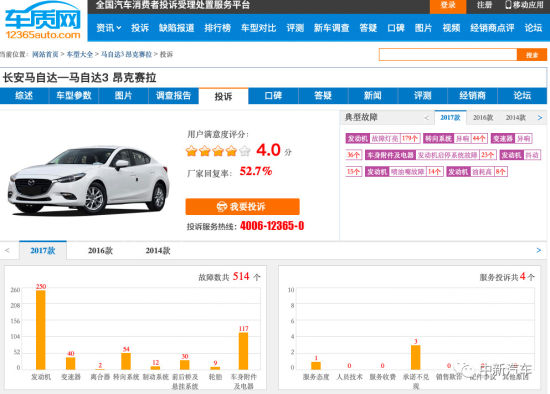Screen dimensions: 550x394
Task: Open 论坛 in the top navigation bar
Action: (x=533, y=28)
